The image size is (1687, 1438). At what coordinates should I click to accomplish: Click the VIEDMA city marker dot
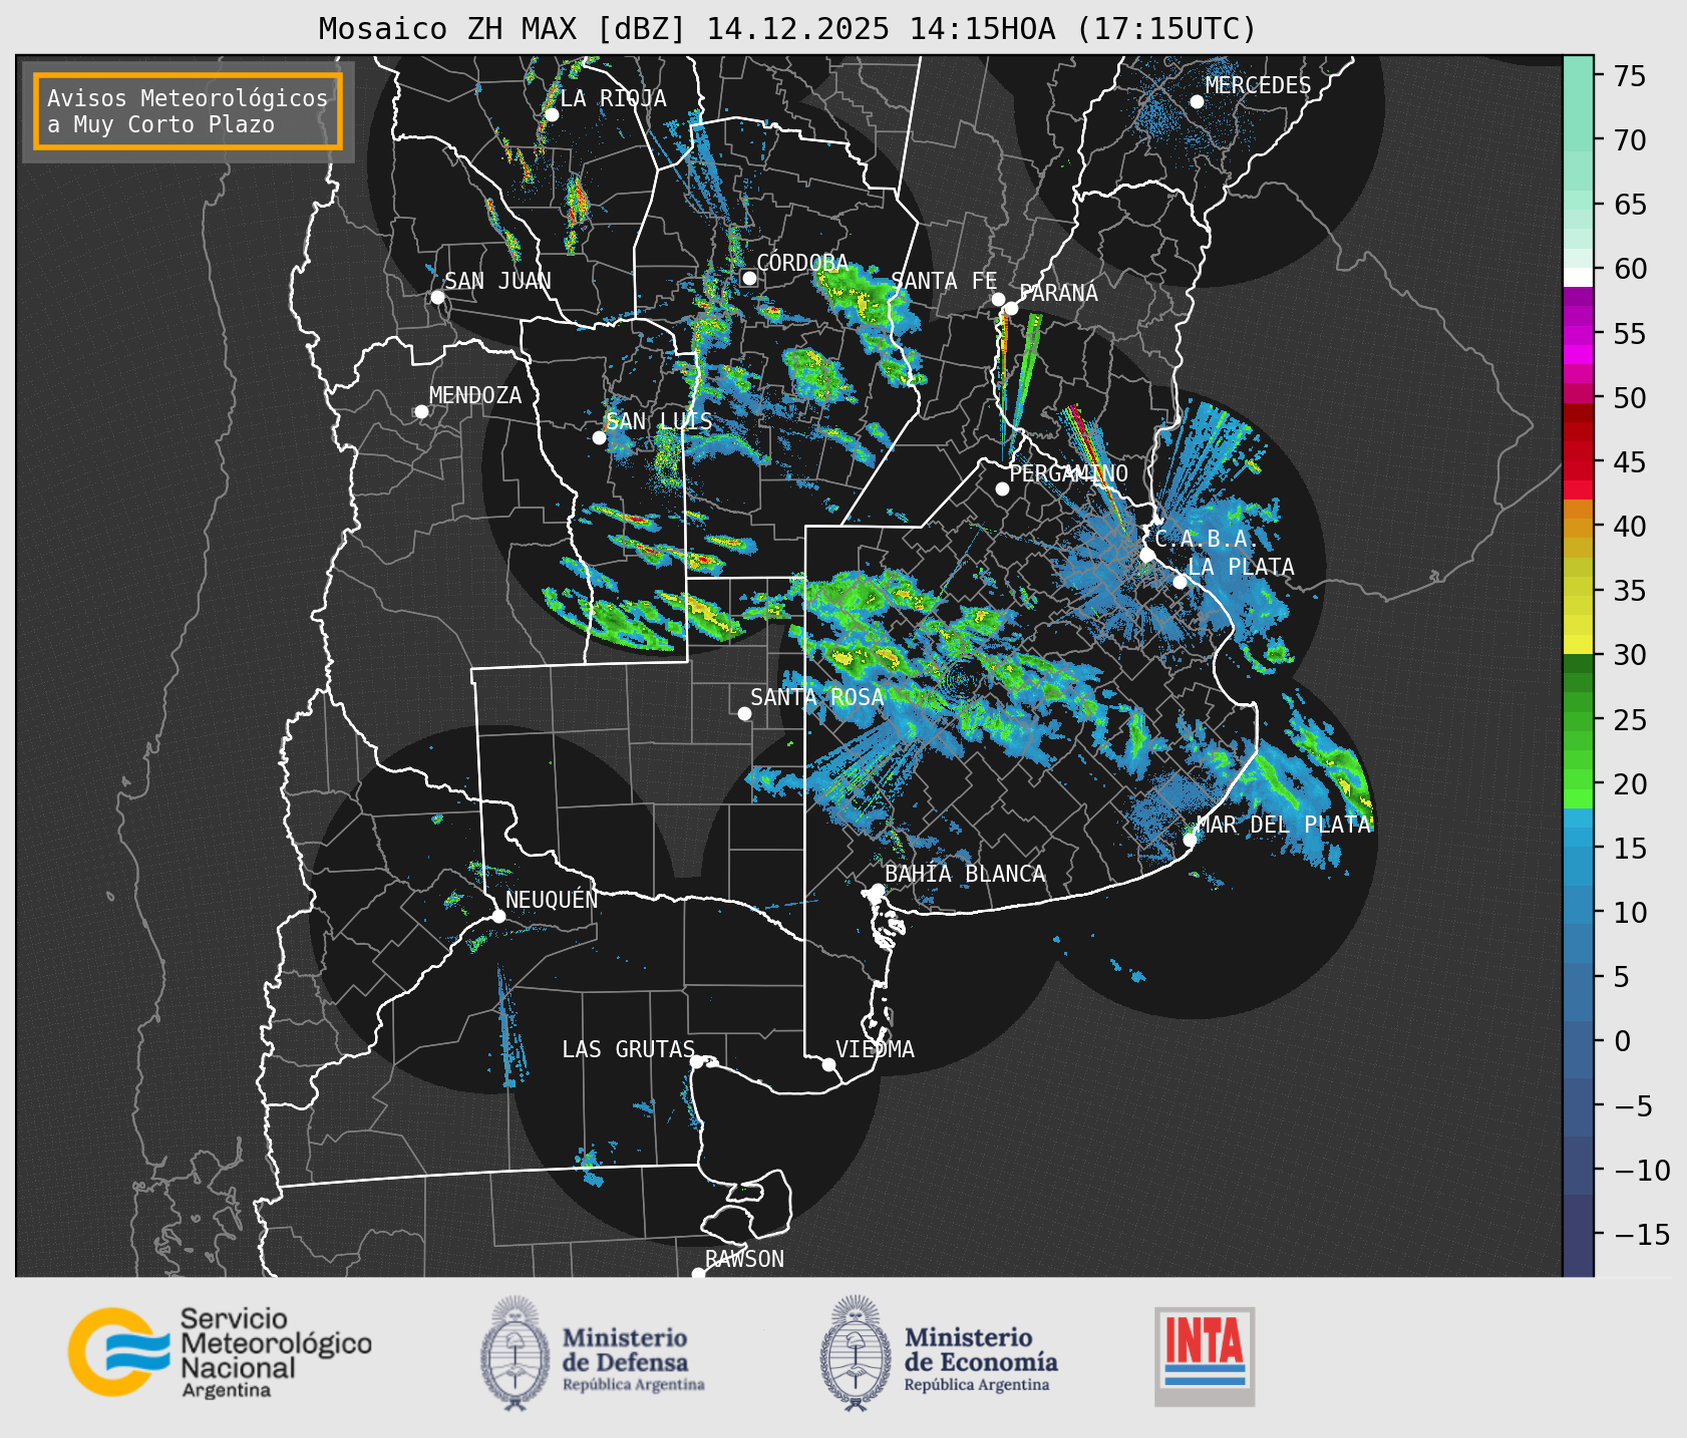tap(829, 1064)
